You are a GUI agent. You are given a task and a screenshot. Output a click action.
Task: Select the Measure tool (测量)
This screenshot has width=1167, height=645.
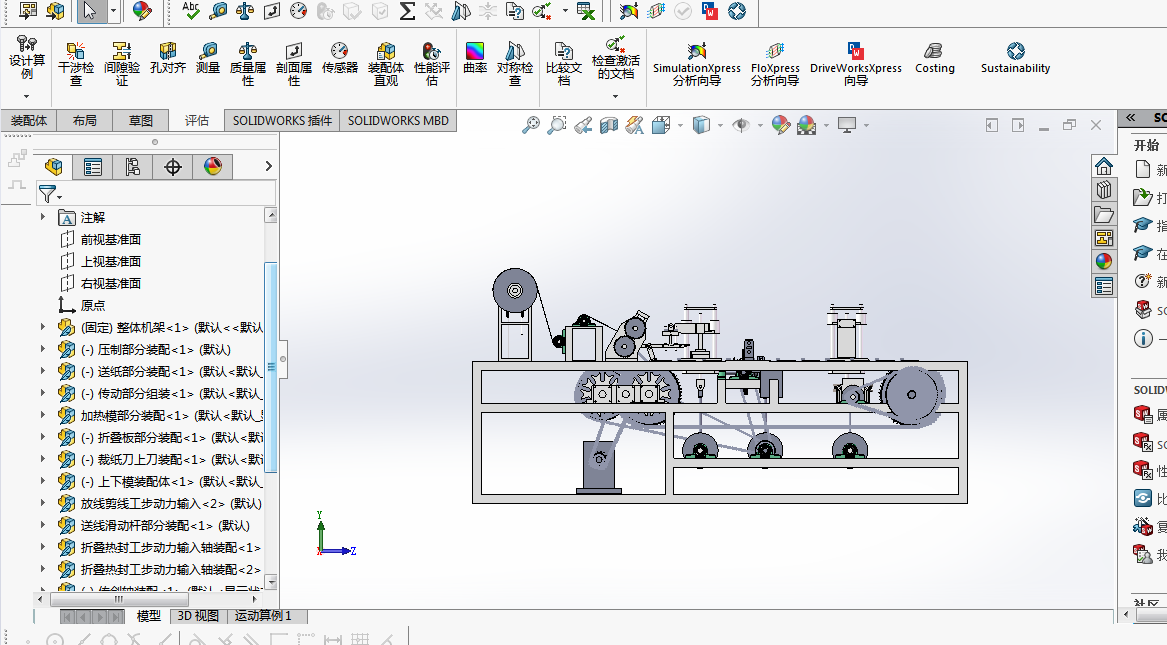[x=208, y=58]
